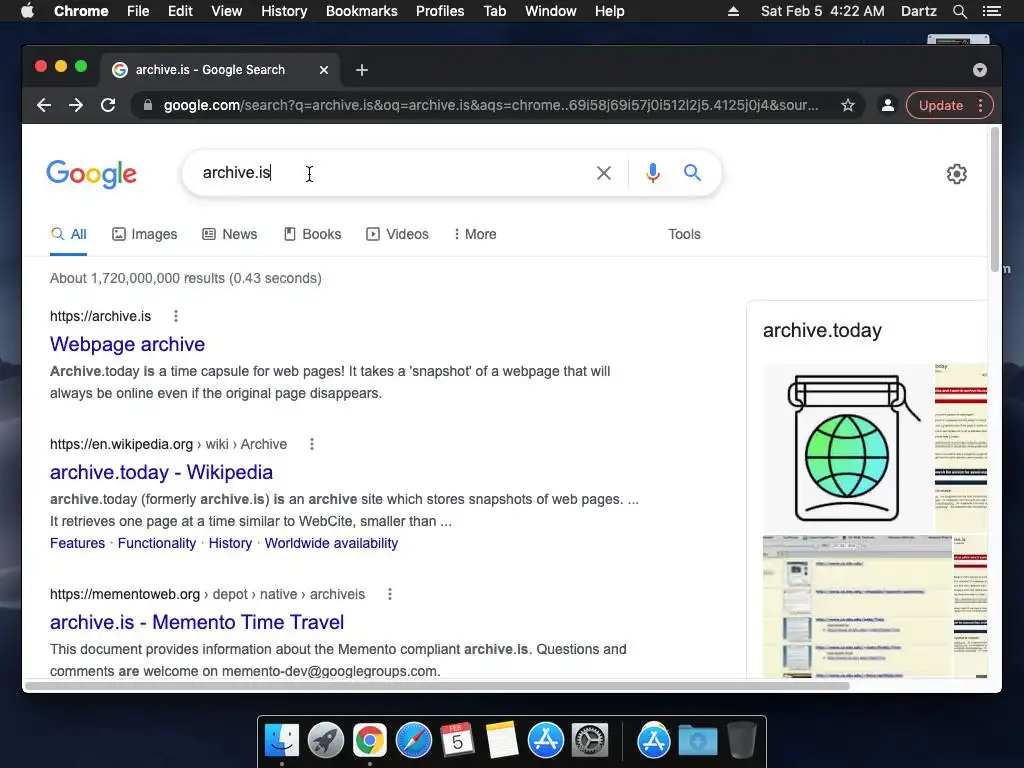
Task: Click inside the Google search text field
Action: click(x=392, y=173)
